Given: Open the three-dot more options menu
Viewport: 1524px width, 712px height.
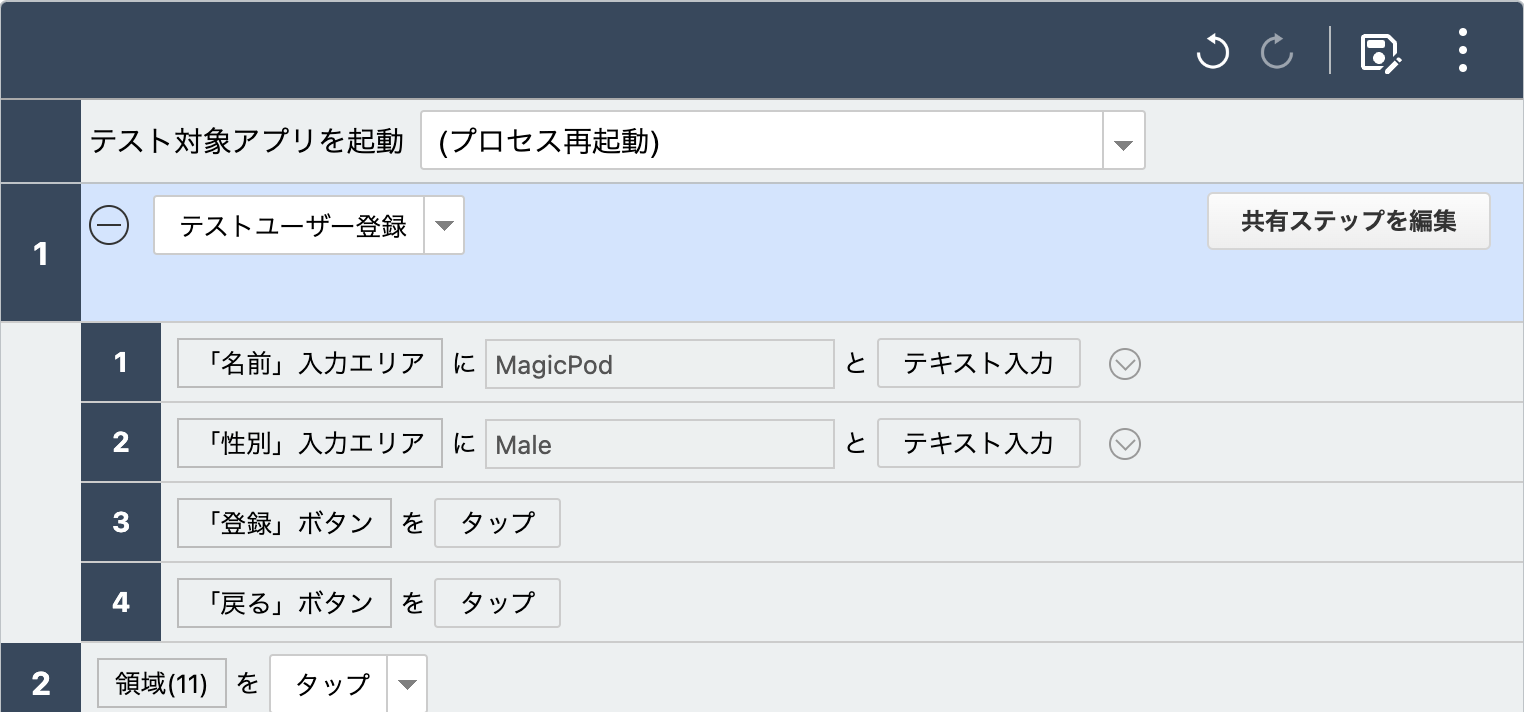Looking at the screenshot, I should pyautogui.click(x=1462, y=50).
